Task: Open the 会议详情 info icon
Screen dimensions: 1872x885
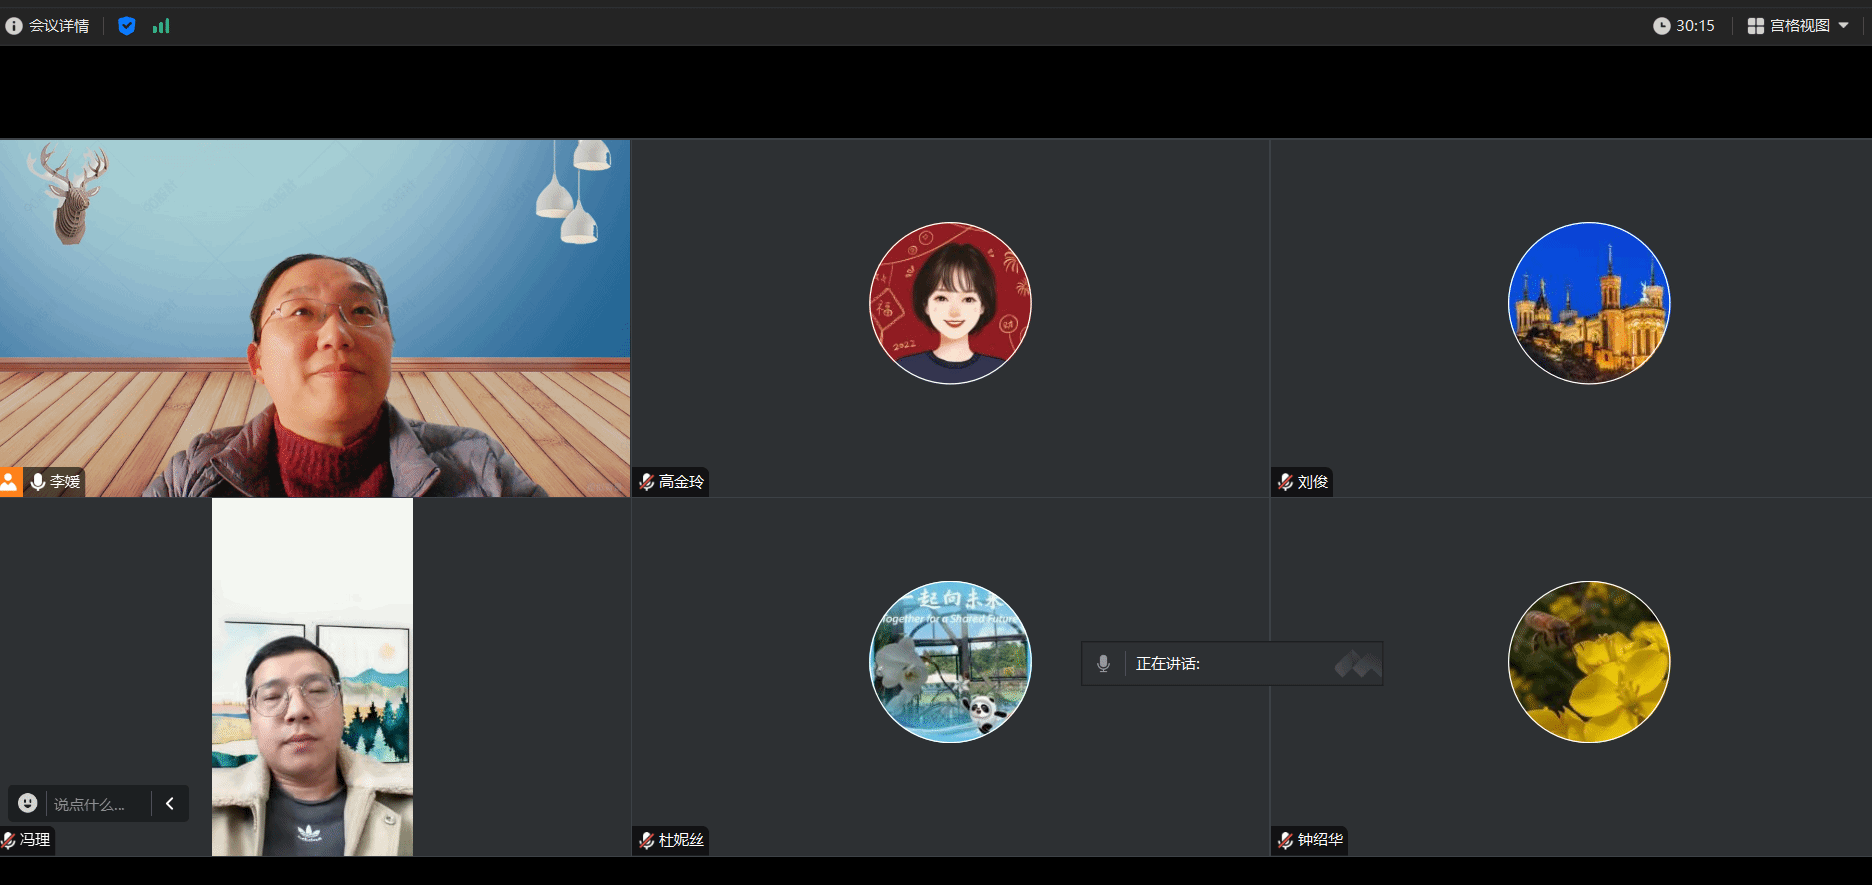Action: (x=14, y=26)
